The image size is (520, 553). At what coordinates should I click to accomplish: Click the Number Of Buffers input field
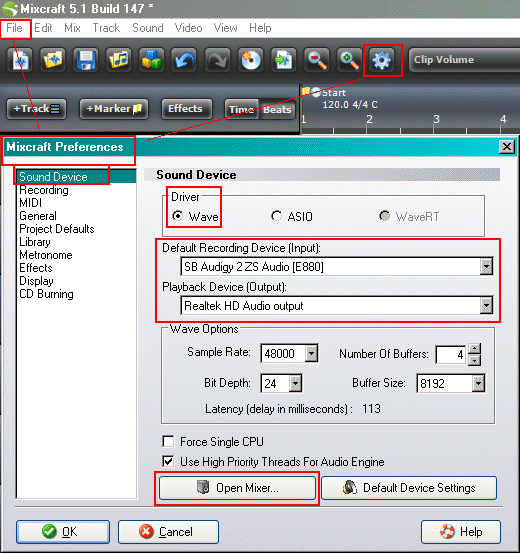452,354
